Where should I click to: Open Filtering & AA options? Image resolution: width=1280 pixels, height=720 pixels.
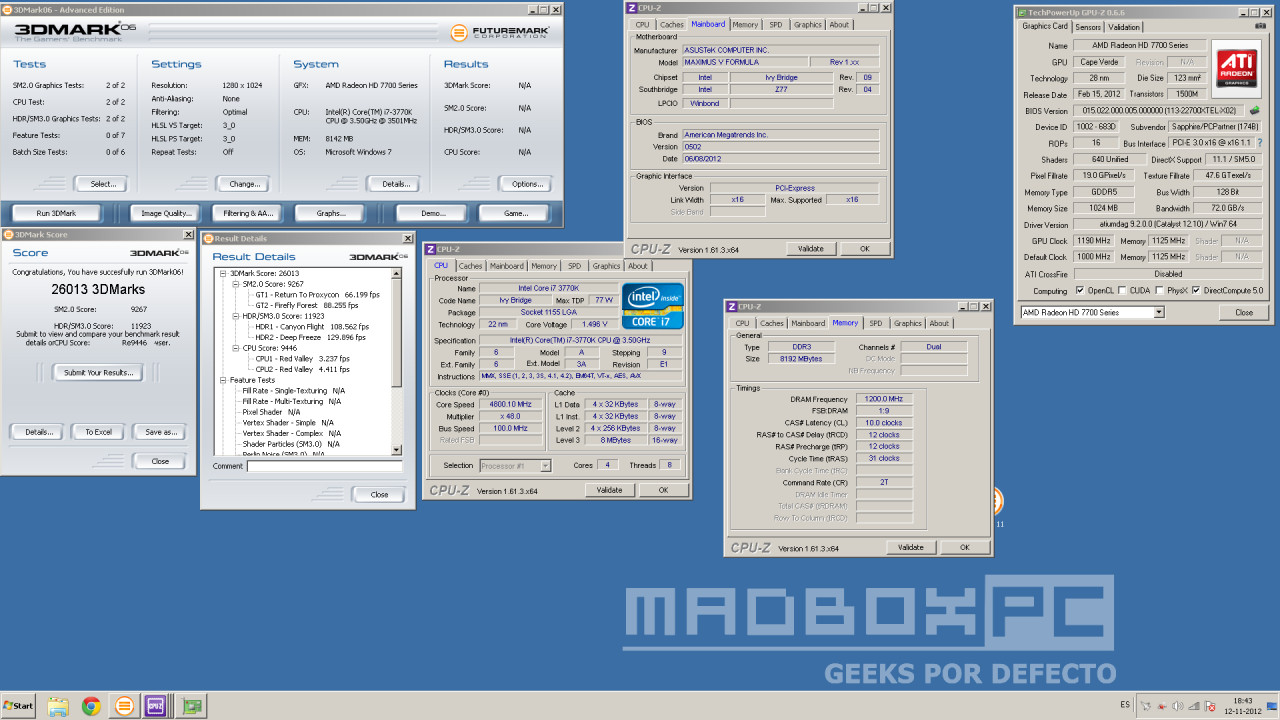248,213
